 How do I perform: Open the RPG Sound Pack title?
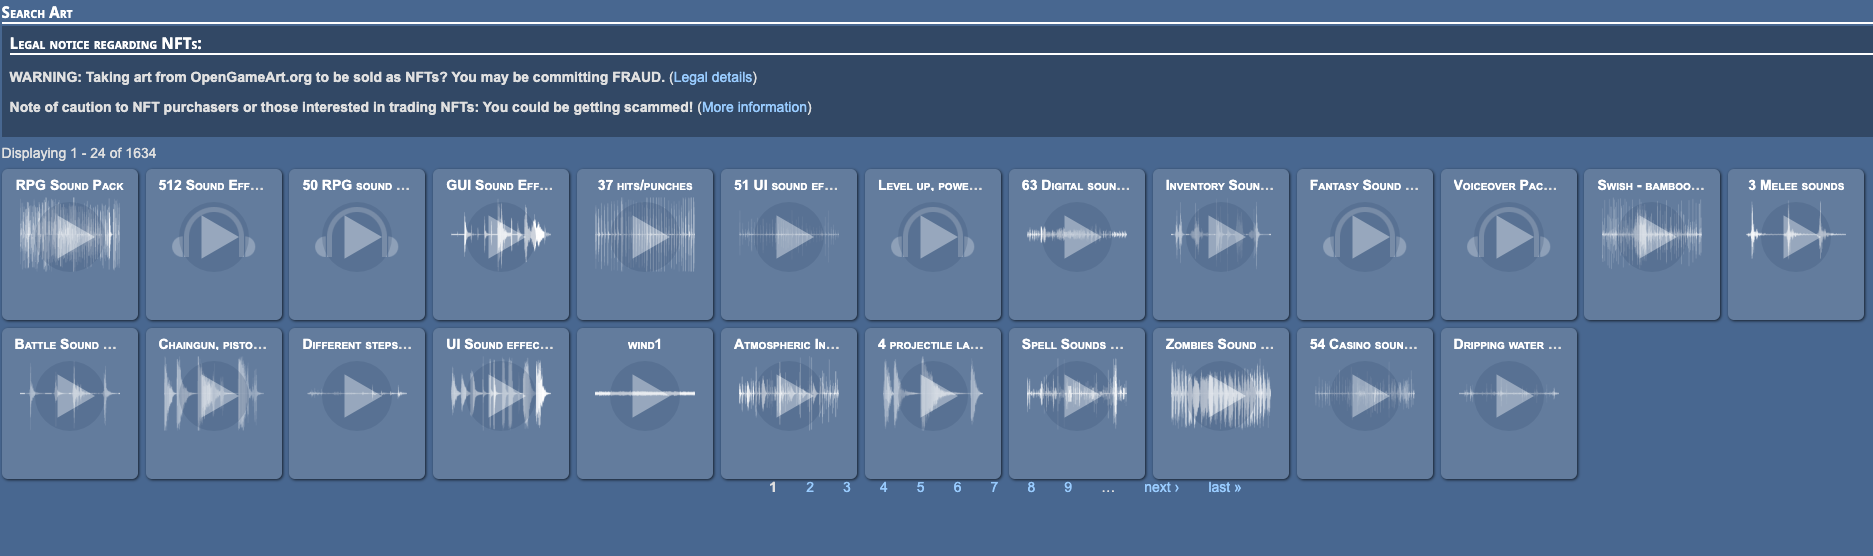click(x=70, y=185)
